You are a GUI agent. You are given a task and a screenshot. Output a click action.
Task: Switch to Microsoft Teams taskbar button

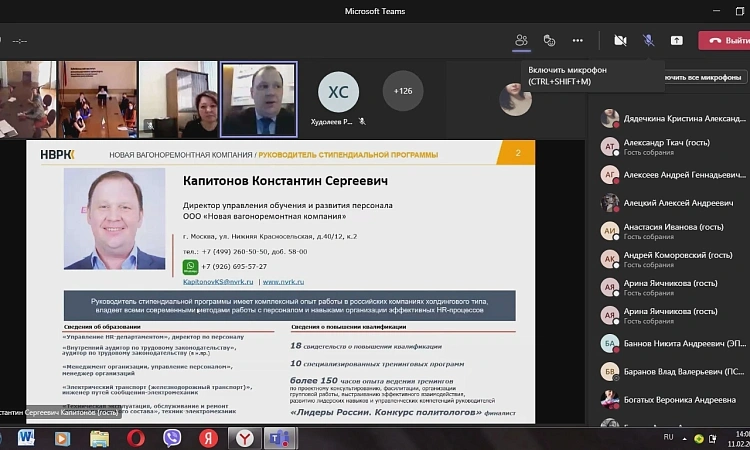[280, 439]
